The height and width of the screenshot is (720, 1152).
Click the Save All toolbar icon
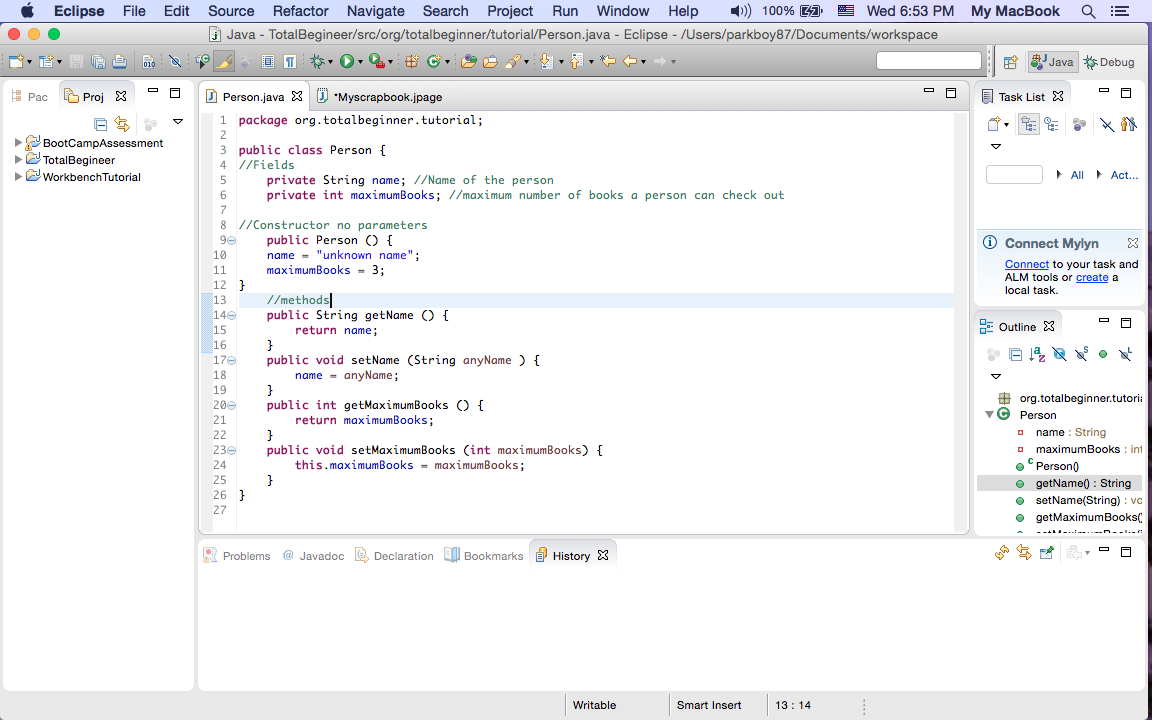click(98, 62)
